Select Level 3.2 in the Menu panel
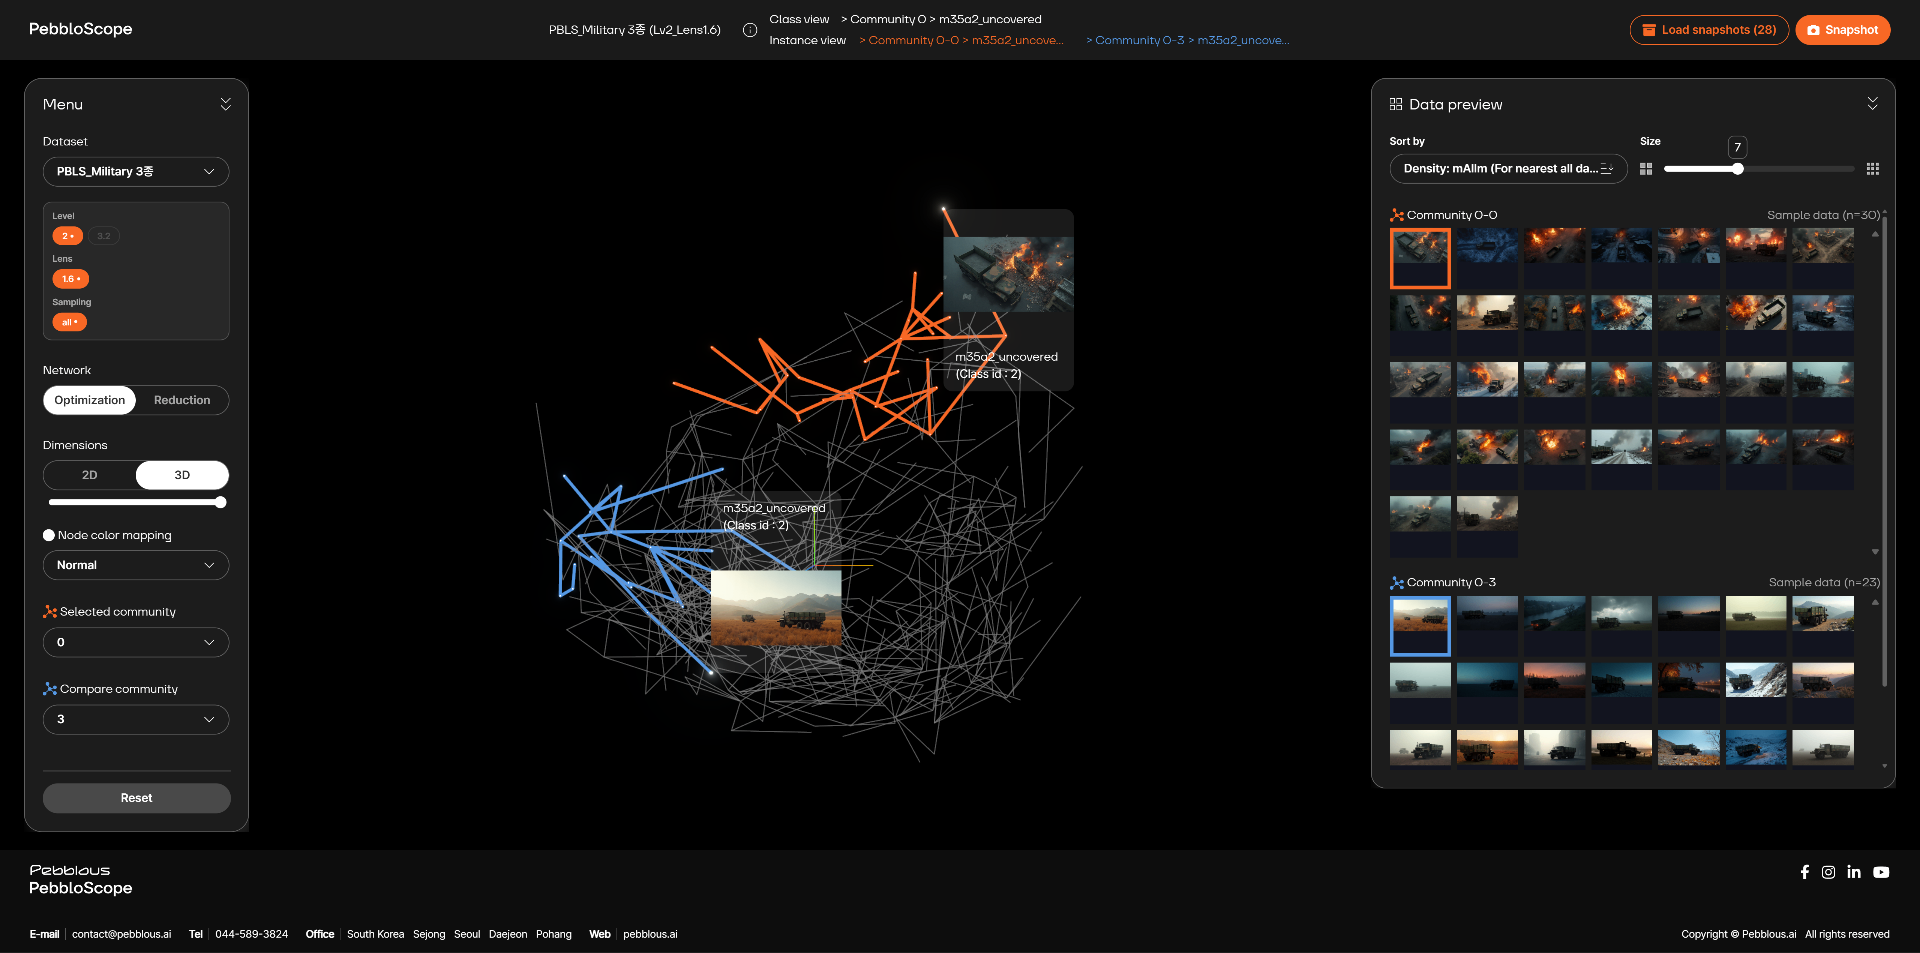 pos(103,236)
